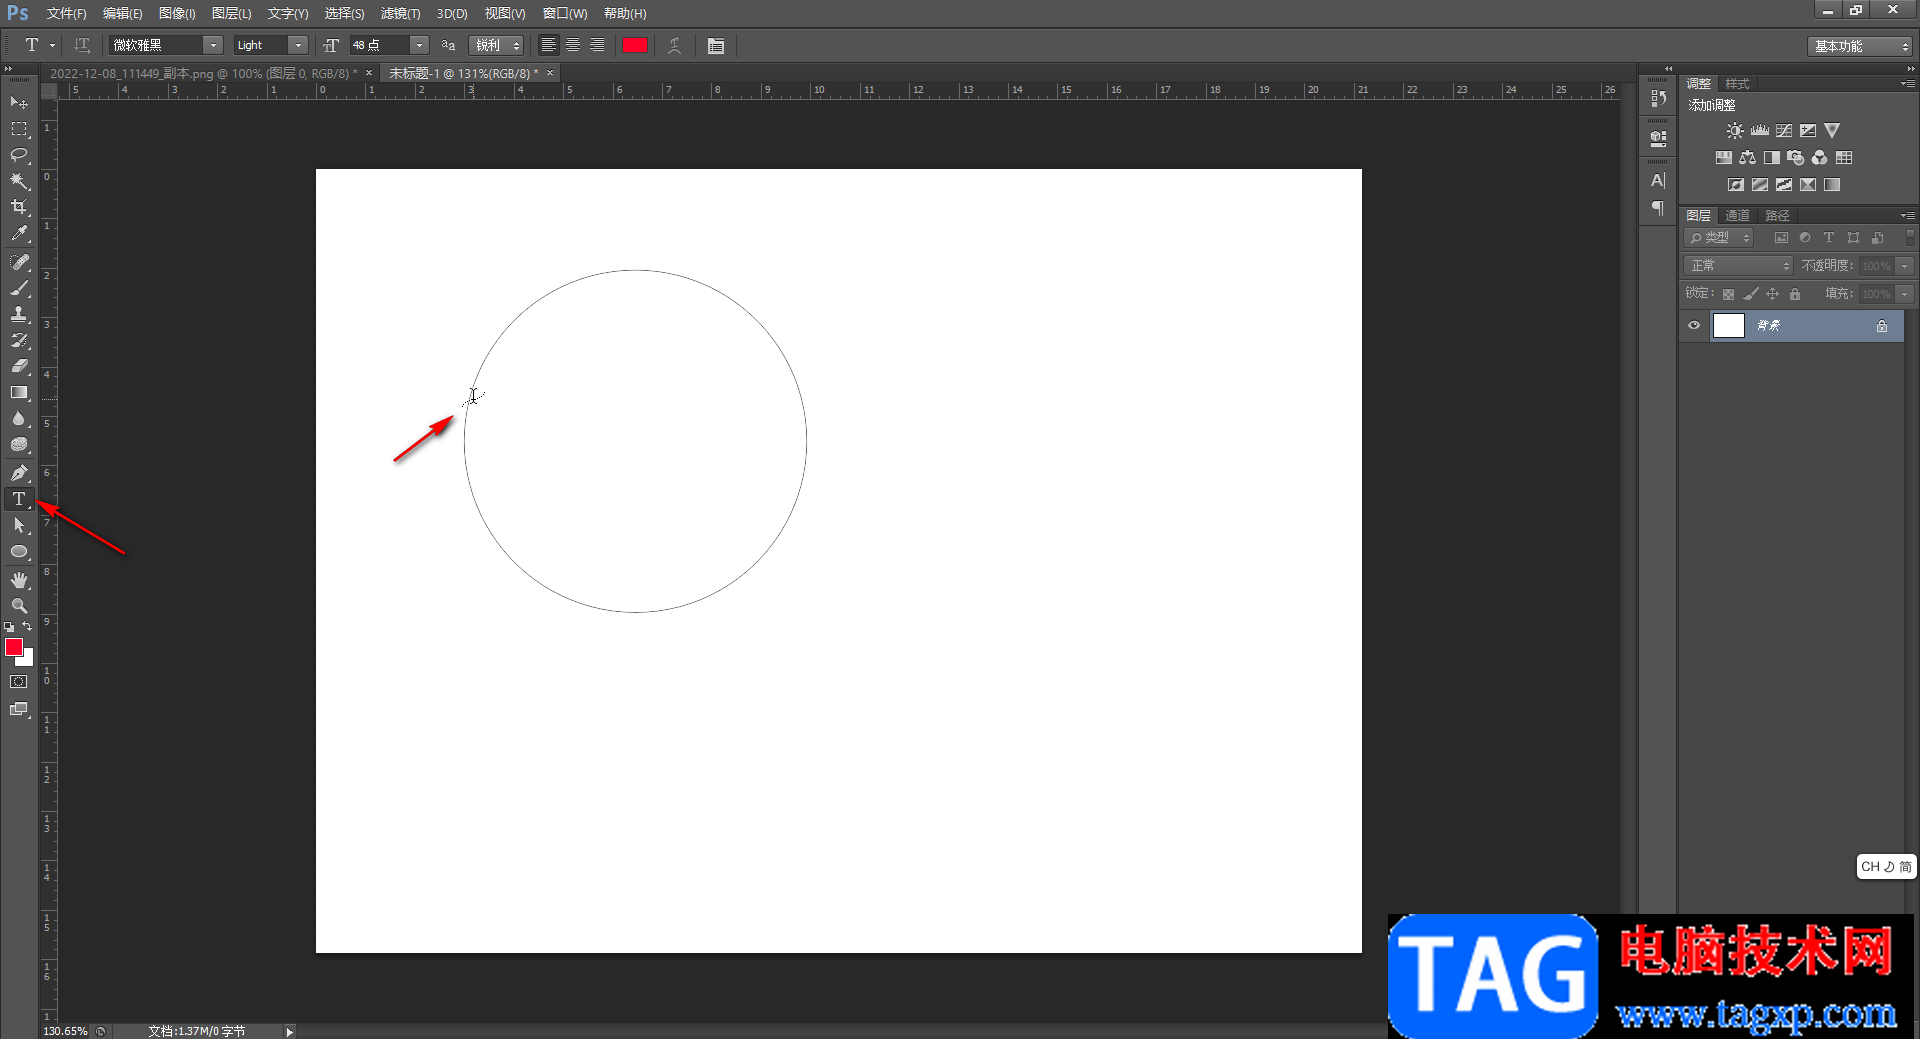The width and height of the screenshot is (1920, 1039).
Task: Switch to the Channels tab
Action: [x=1737, y=216]
